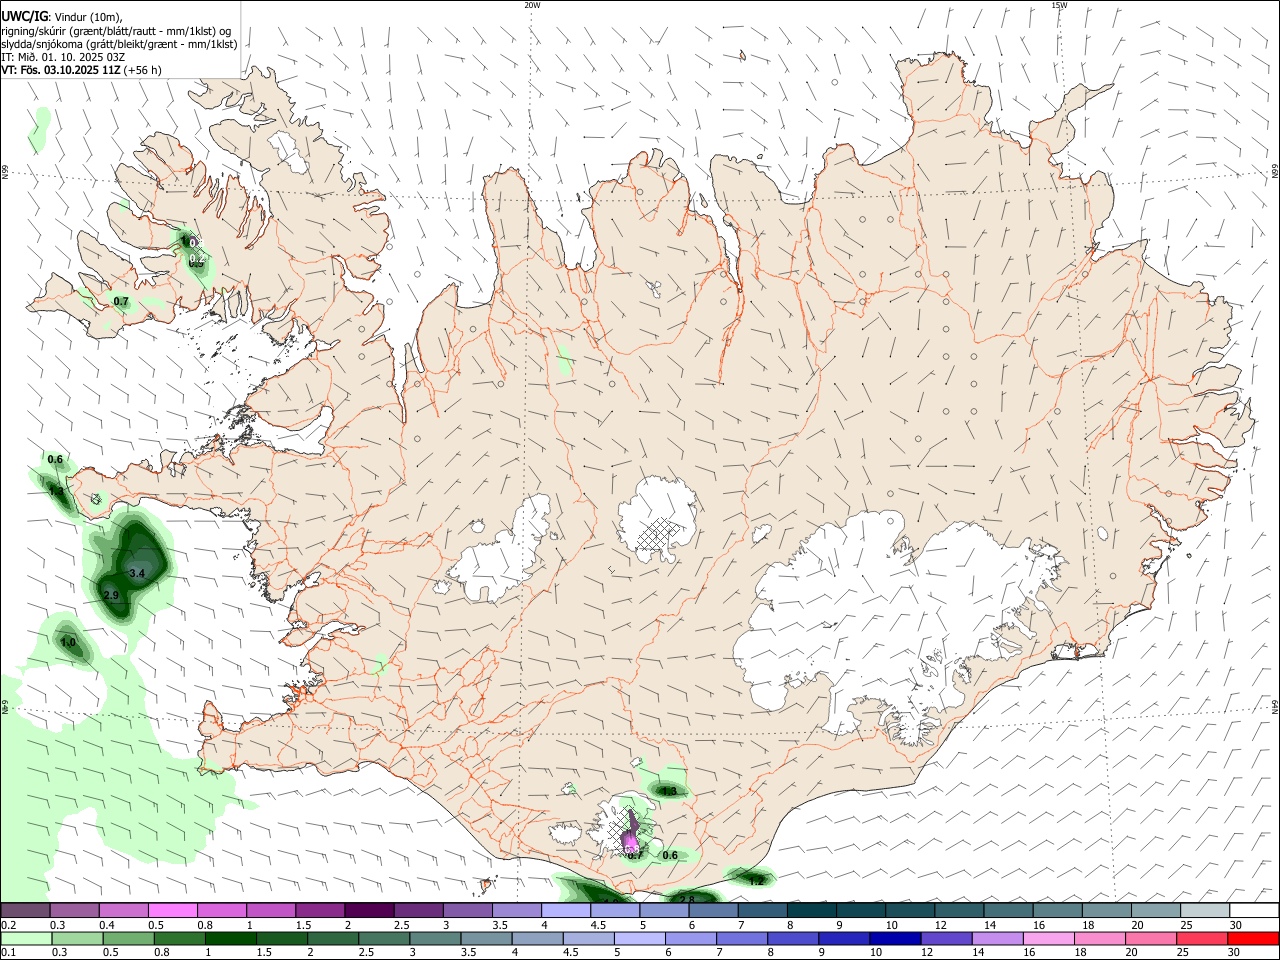The height and width of the screenshot is (960, 1280).
Task: Click the '(+56 h)' forecast offset
Action: 143,70
